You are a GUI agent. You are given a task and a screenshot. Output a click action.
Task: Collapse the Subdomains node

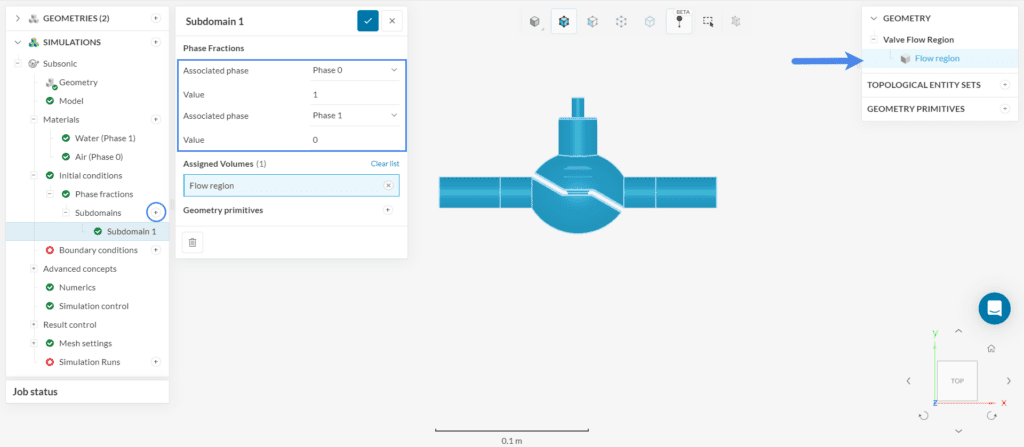point(65,213)
